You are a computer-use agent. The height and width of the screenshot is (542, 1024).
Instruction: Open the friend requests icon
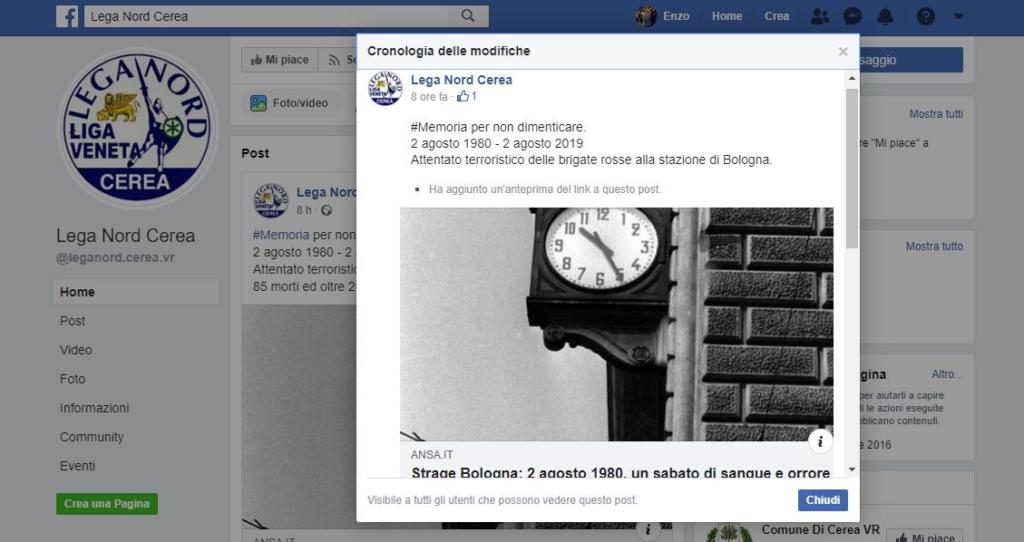point(820,16)
